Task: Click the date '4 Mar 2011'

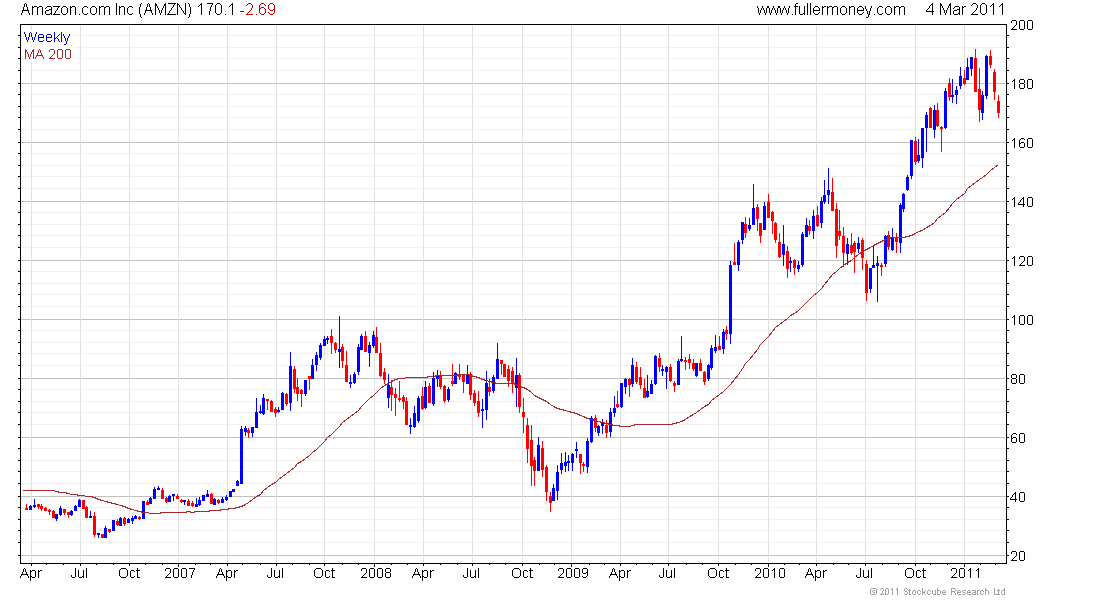Action: (x=965, y=10)
